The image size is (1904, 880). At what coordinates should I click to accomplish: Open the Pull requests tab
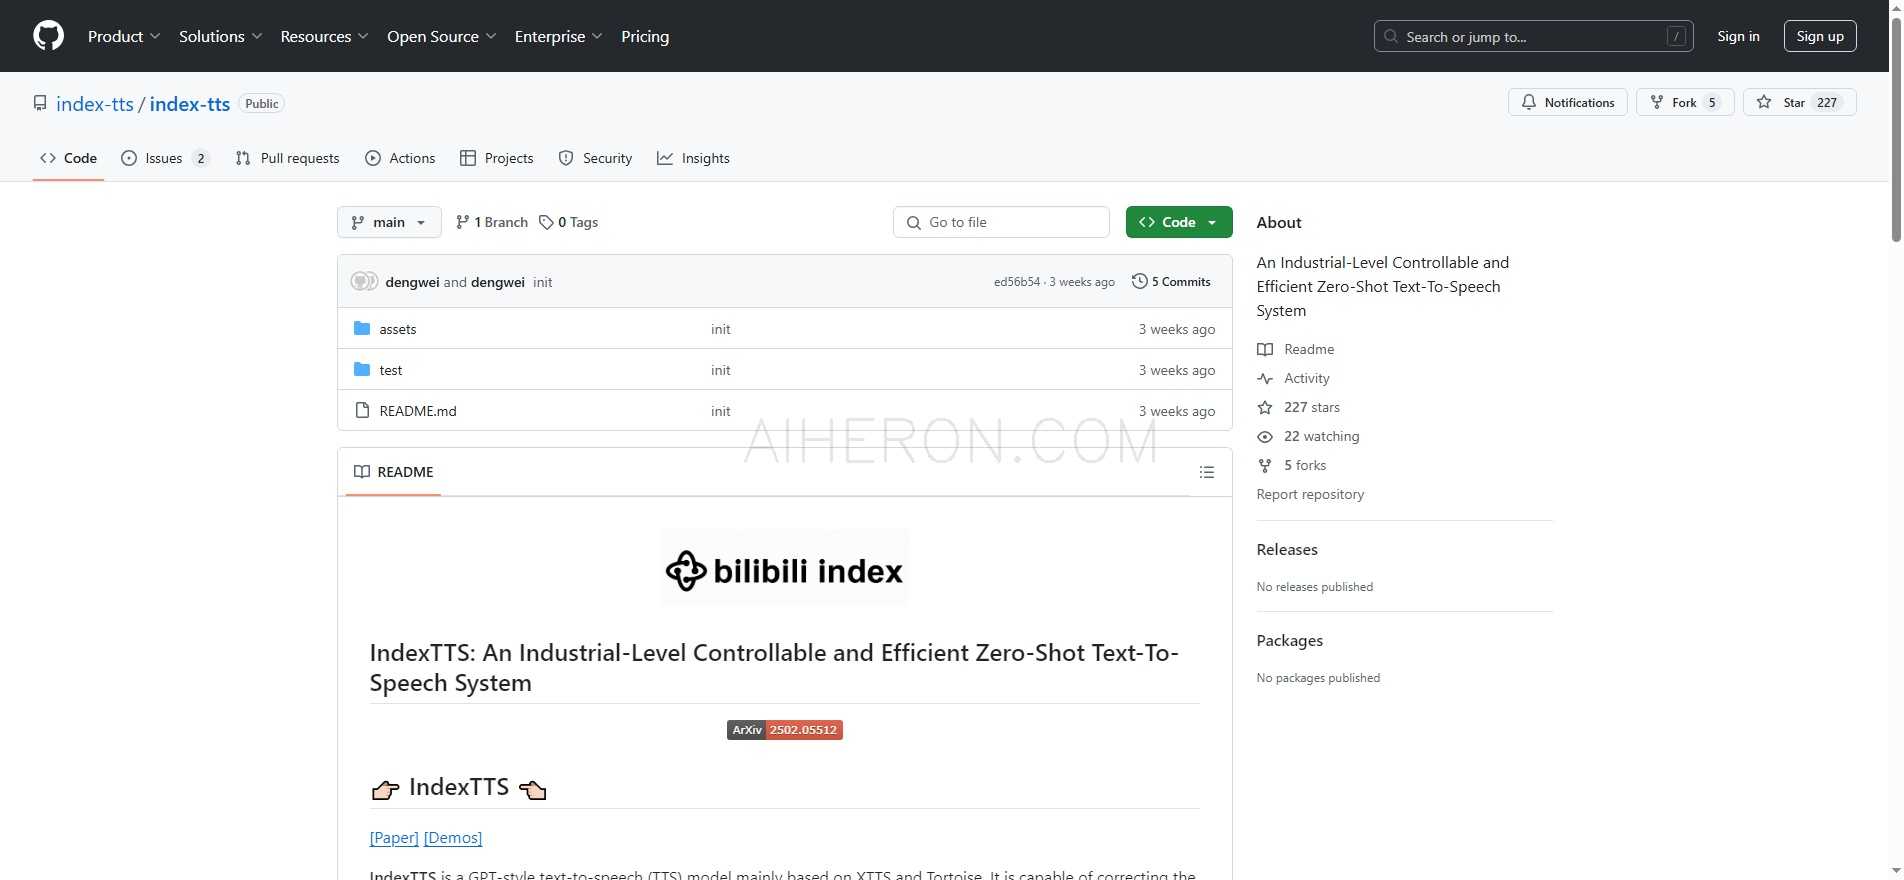point(287,158)
